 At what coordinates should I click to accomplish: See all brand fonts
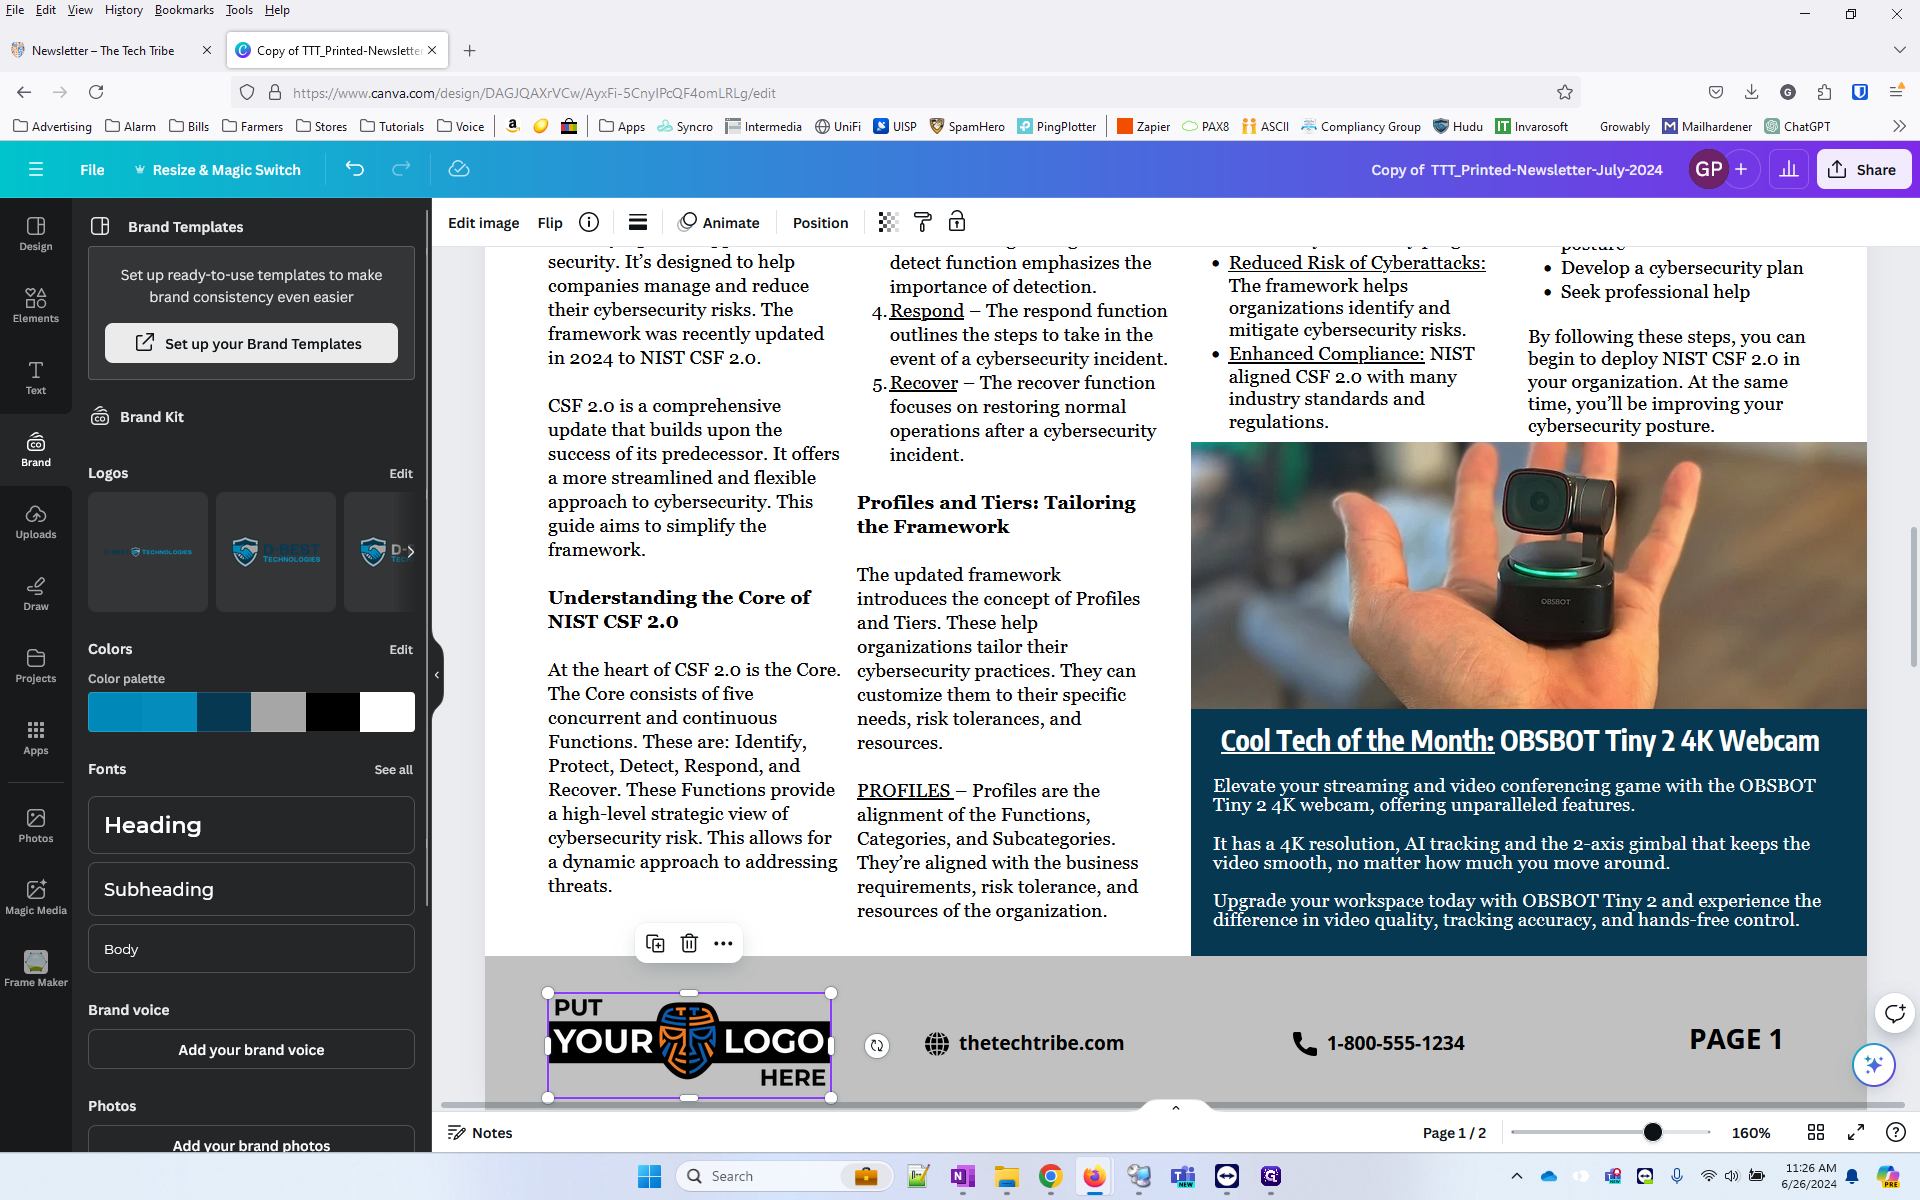pyautogui.click(x=393, y=769)
